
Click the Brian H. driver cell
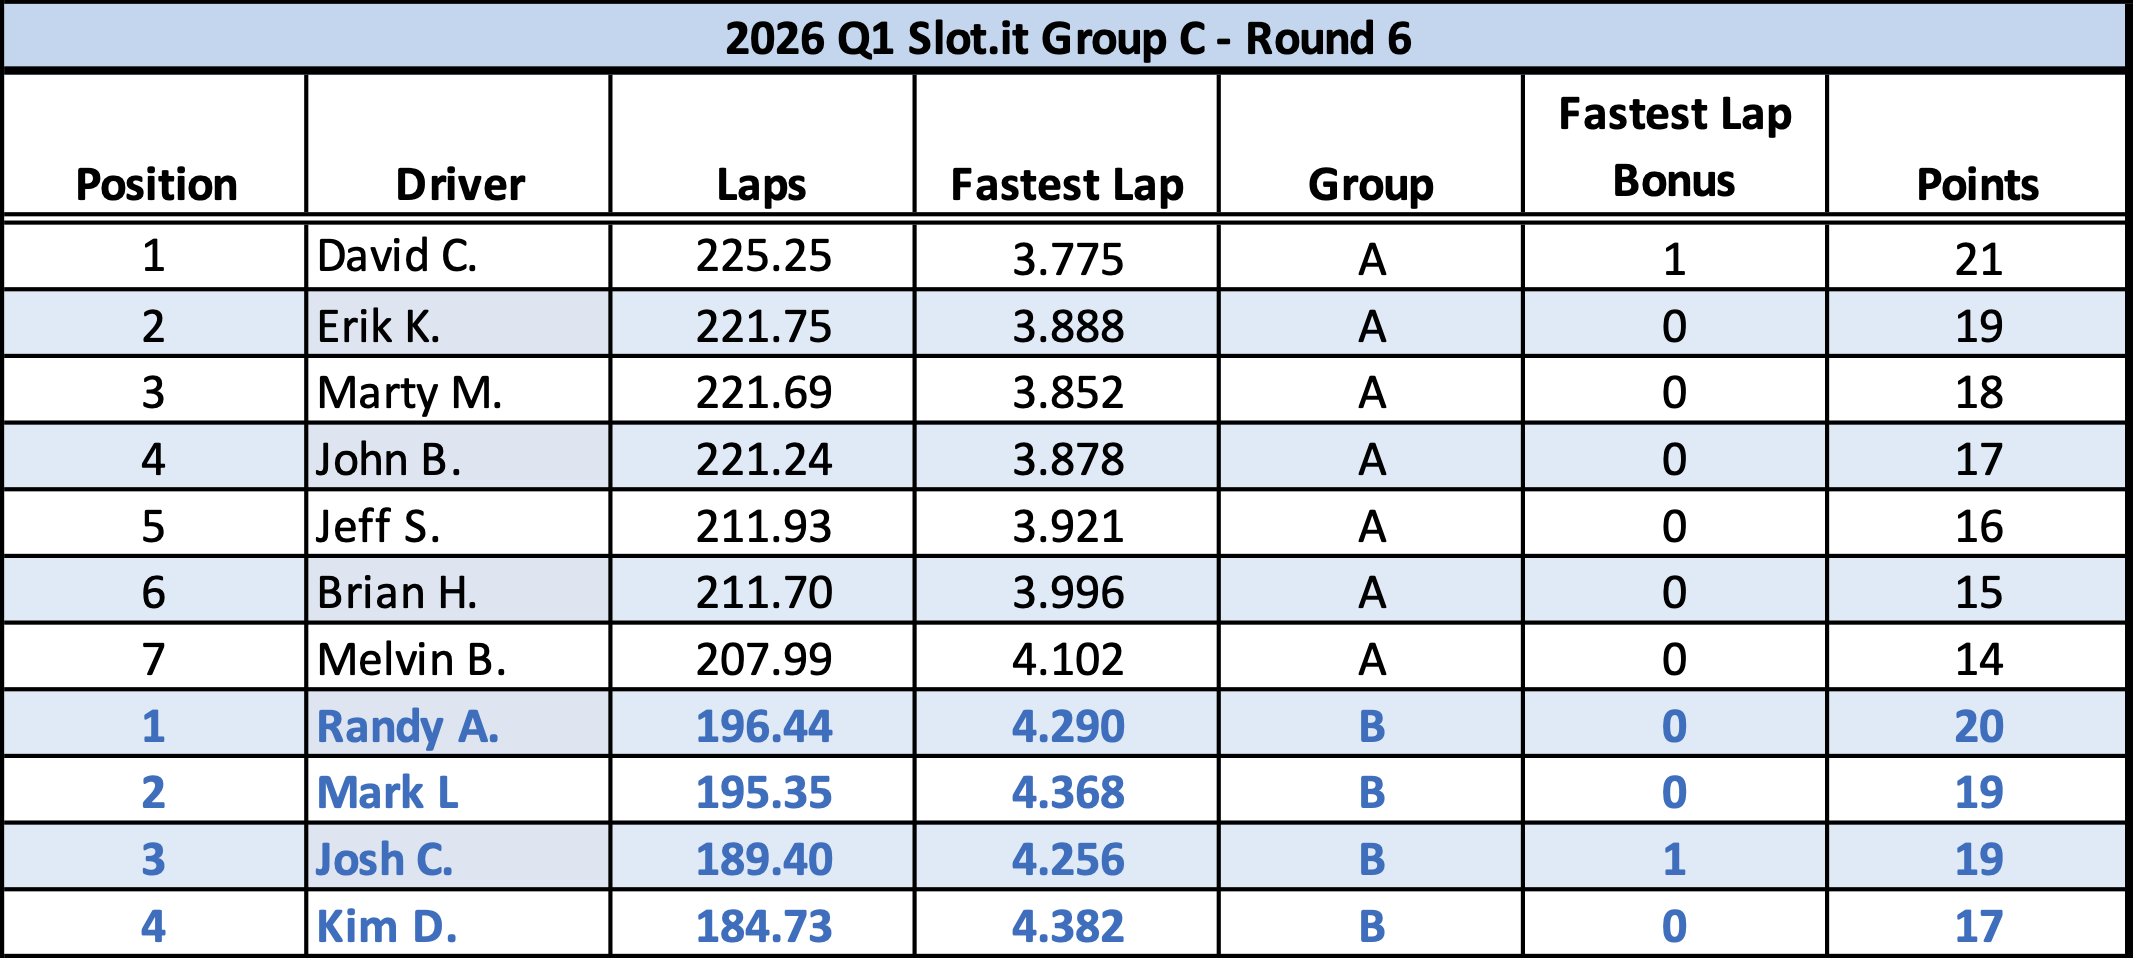(397, 593)
